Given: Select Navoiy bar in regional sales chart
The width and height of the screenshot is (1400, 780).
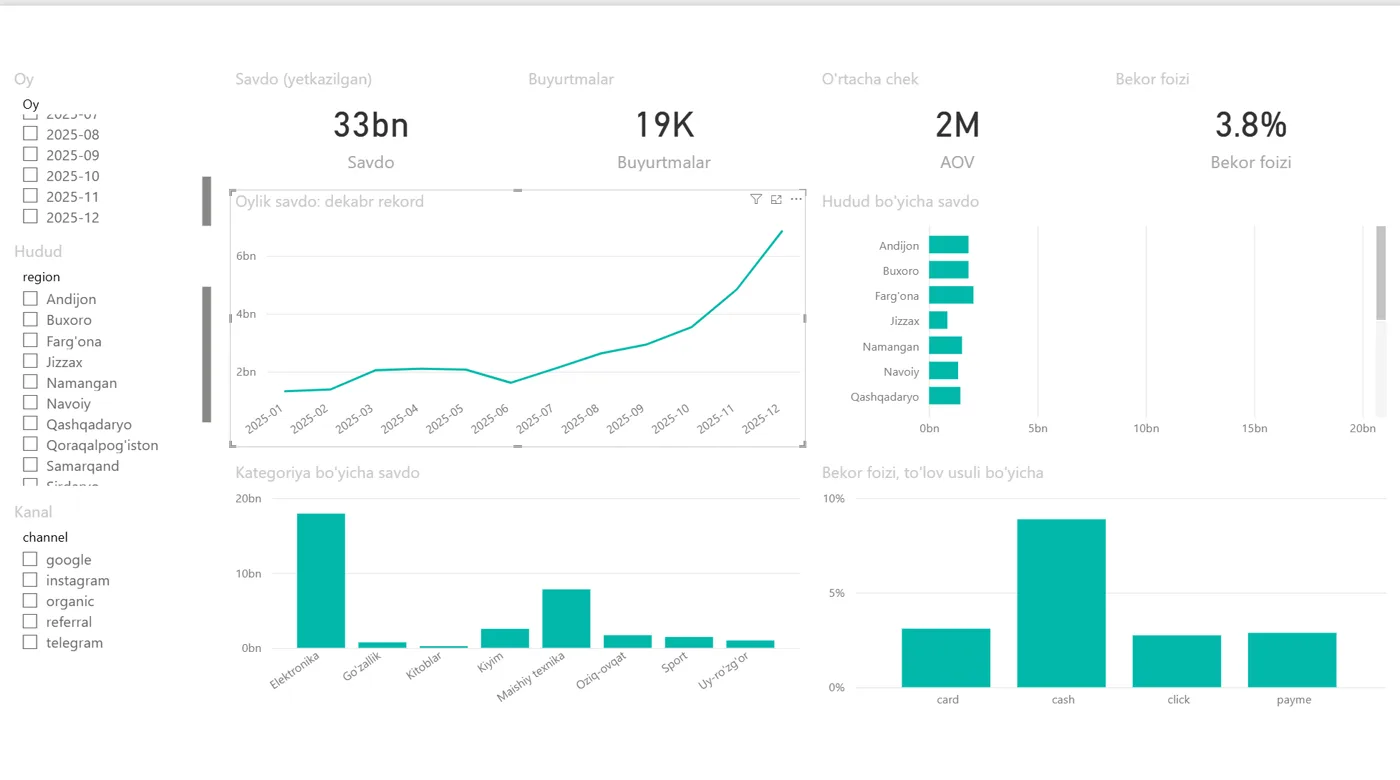Looking at the screenshot, I should tap(943, 371).
